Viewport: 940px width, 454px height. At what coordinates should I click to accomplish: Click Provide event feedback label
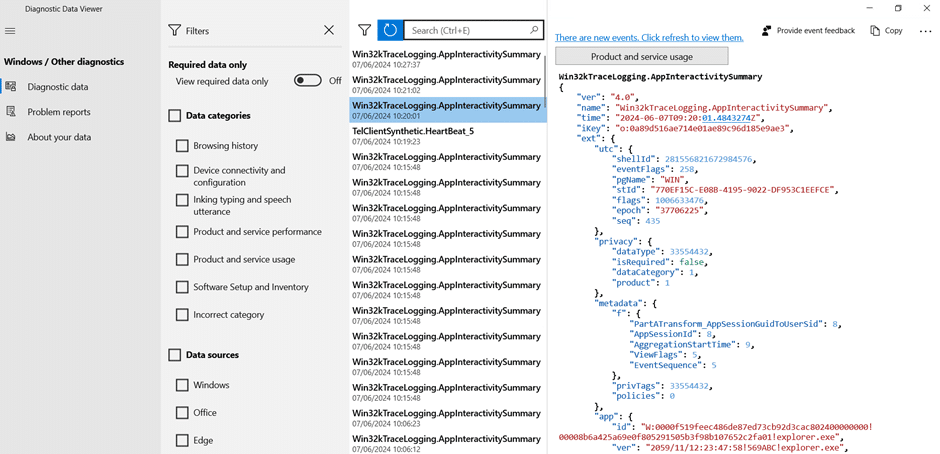pos(816,31)
